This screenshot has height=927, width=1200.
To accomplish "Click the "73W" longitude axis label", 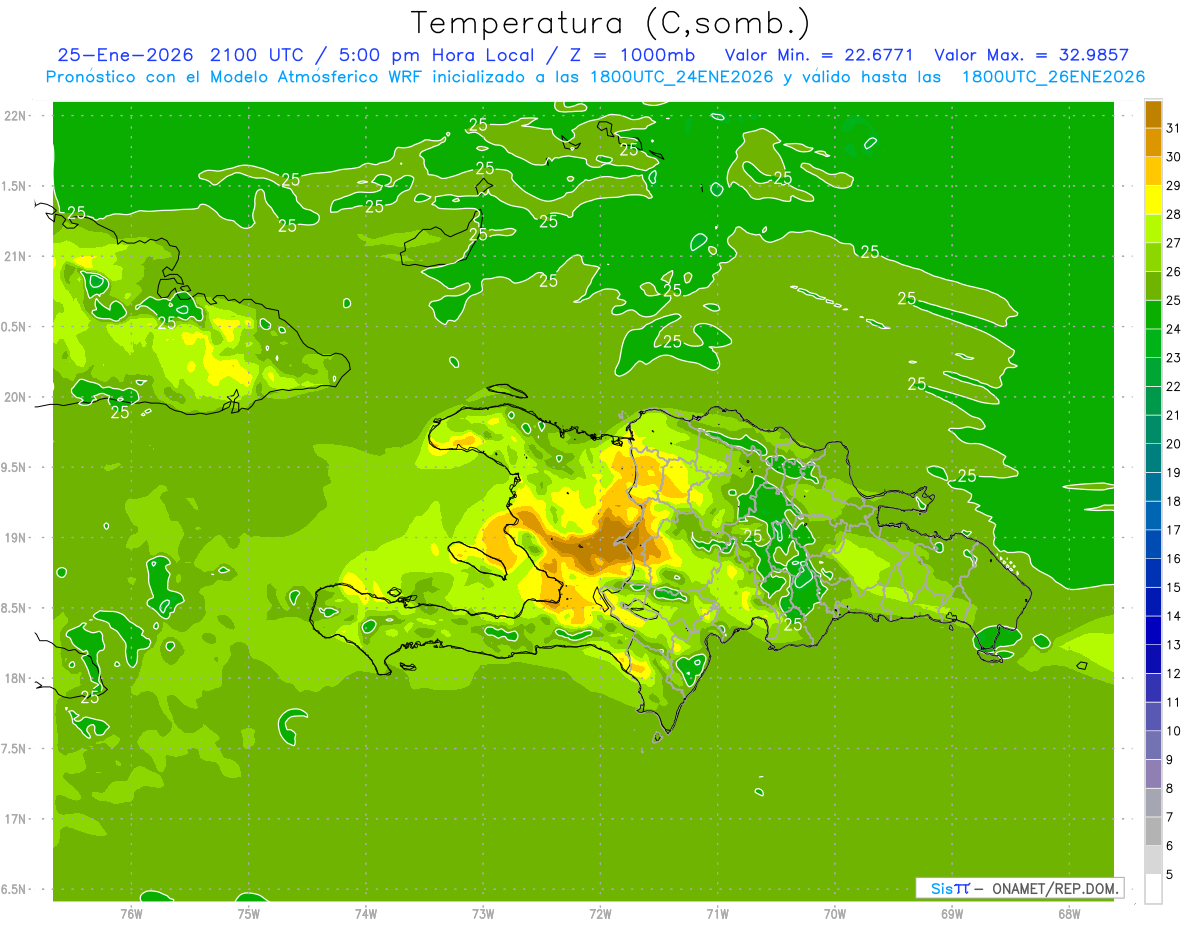I will 483,914.
